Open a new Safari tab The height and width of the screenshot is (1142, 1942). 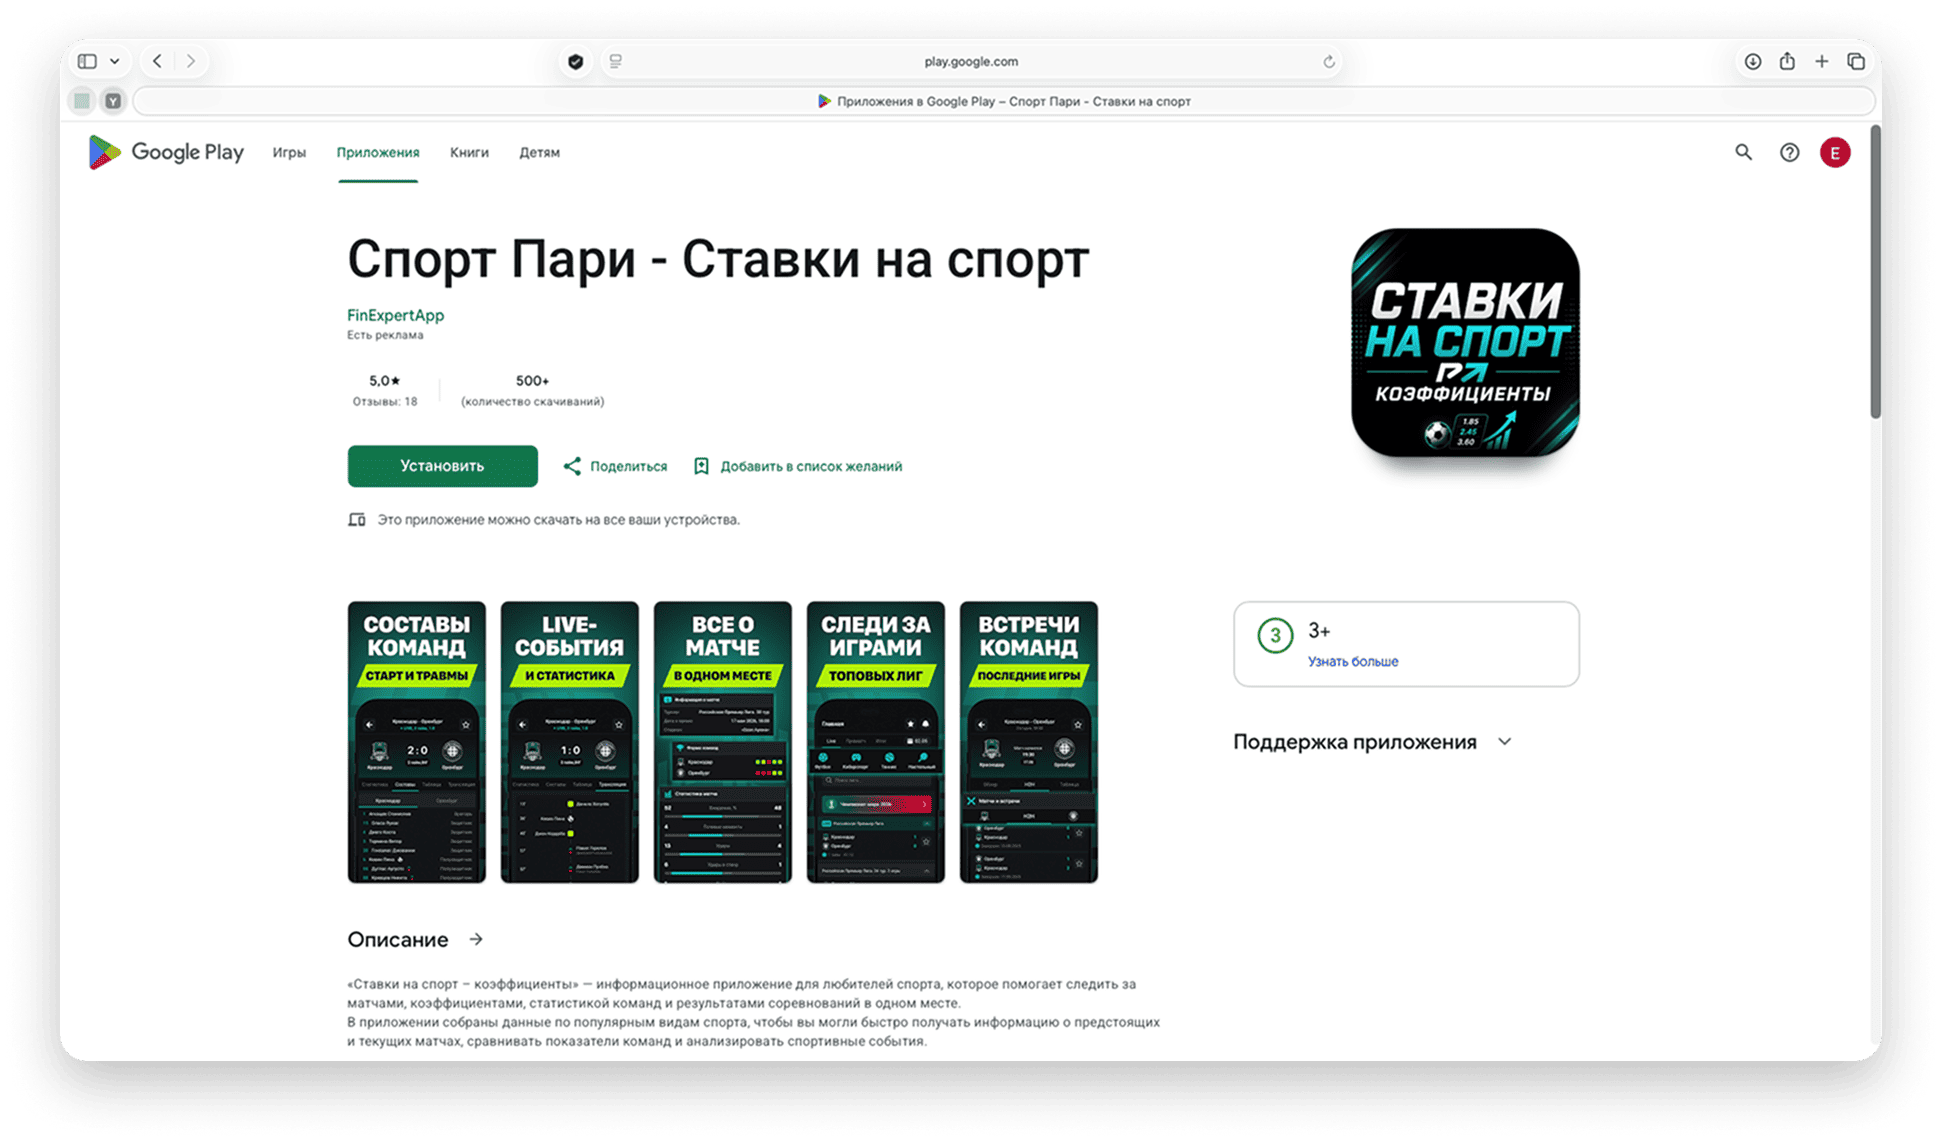point(1822,61)
